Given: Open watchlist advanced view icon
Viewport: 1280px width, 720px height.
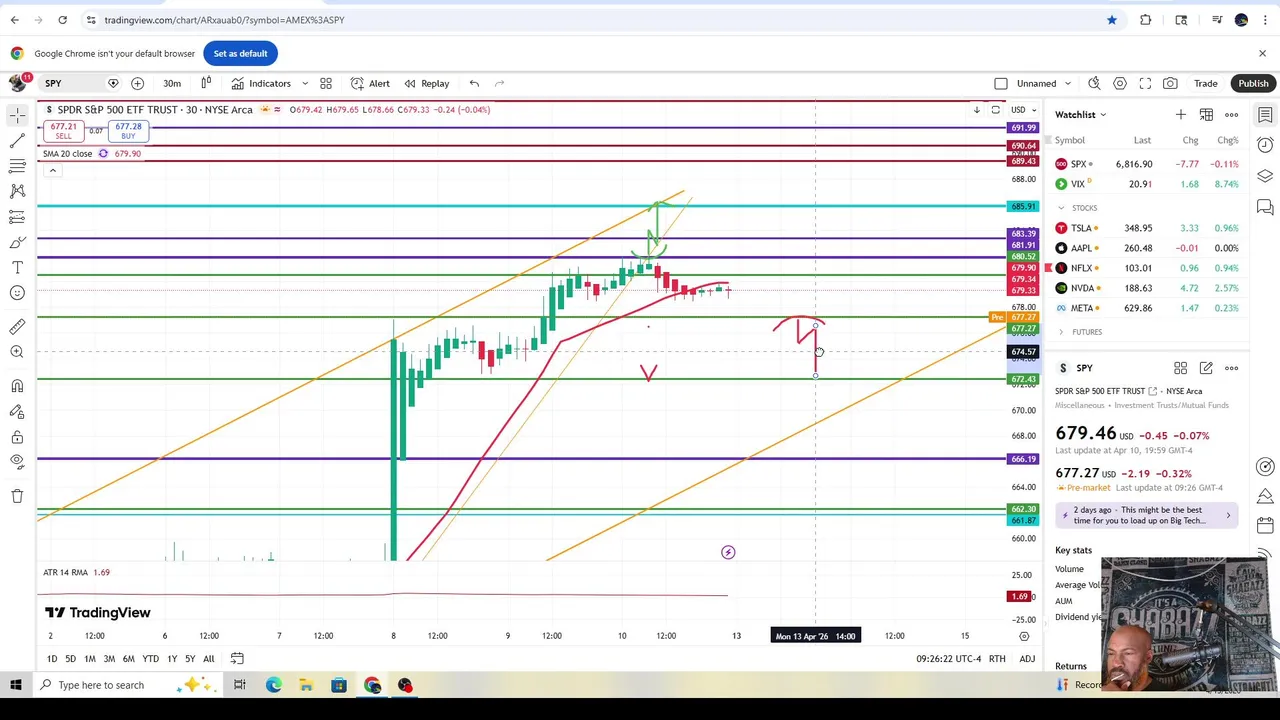Looking at the screenshot, I should (1206, 115).
